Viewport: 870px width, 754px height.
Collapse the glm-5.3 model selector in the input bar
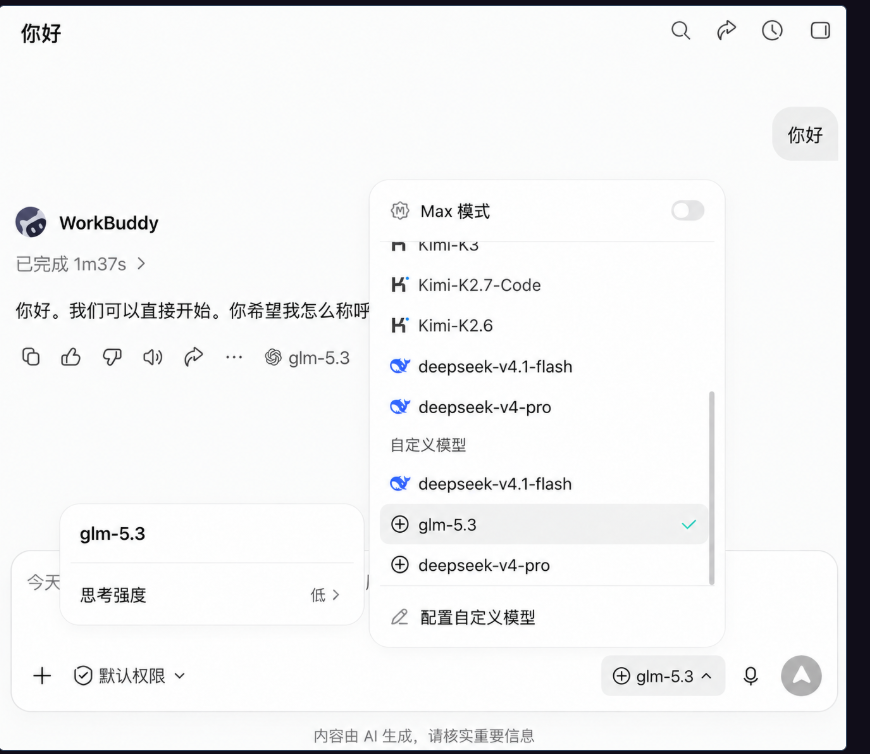pyautogui.click(x=663, y=676)
